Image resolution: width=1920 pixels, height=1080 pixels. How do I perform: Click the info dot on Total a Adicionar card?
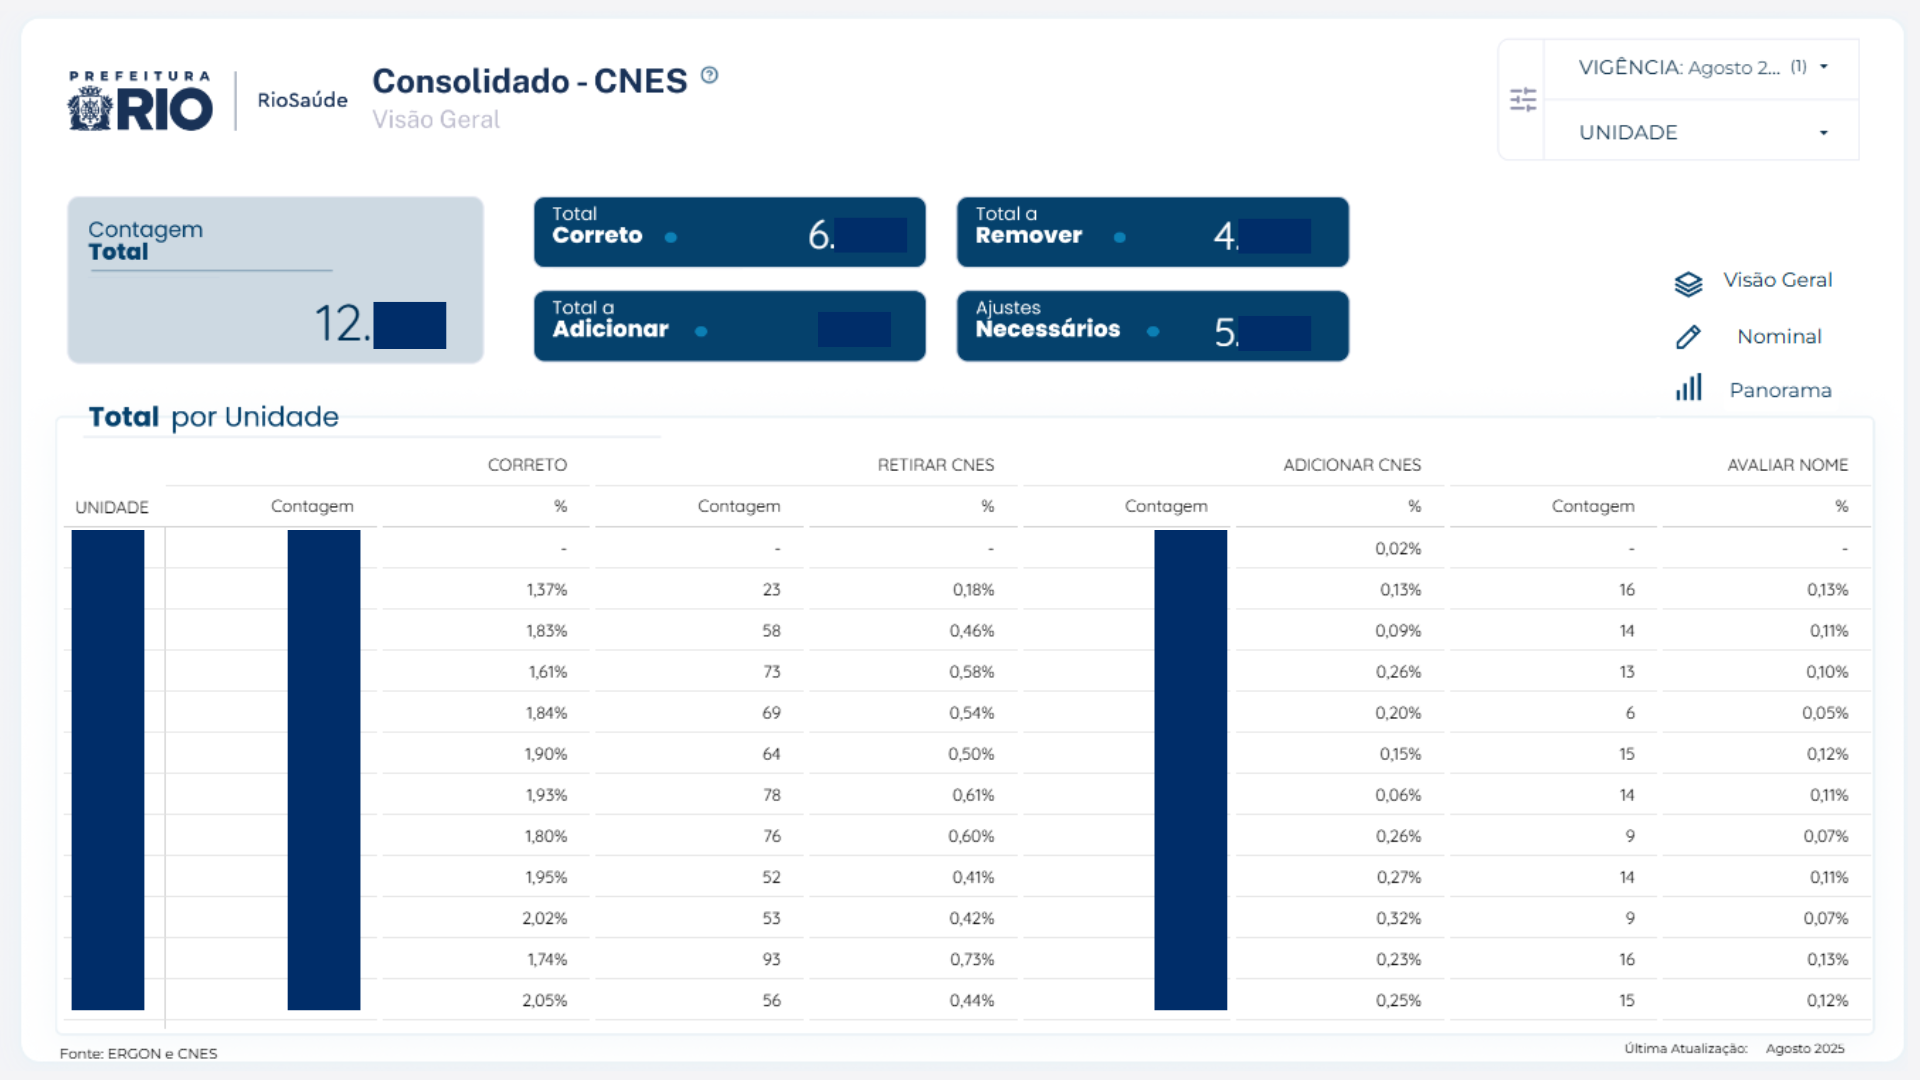coord(700,332)
